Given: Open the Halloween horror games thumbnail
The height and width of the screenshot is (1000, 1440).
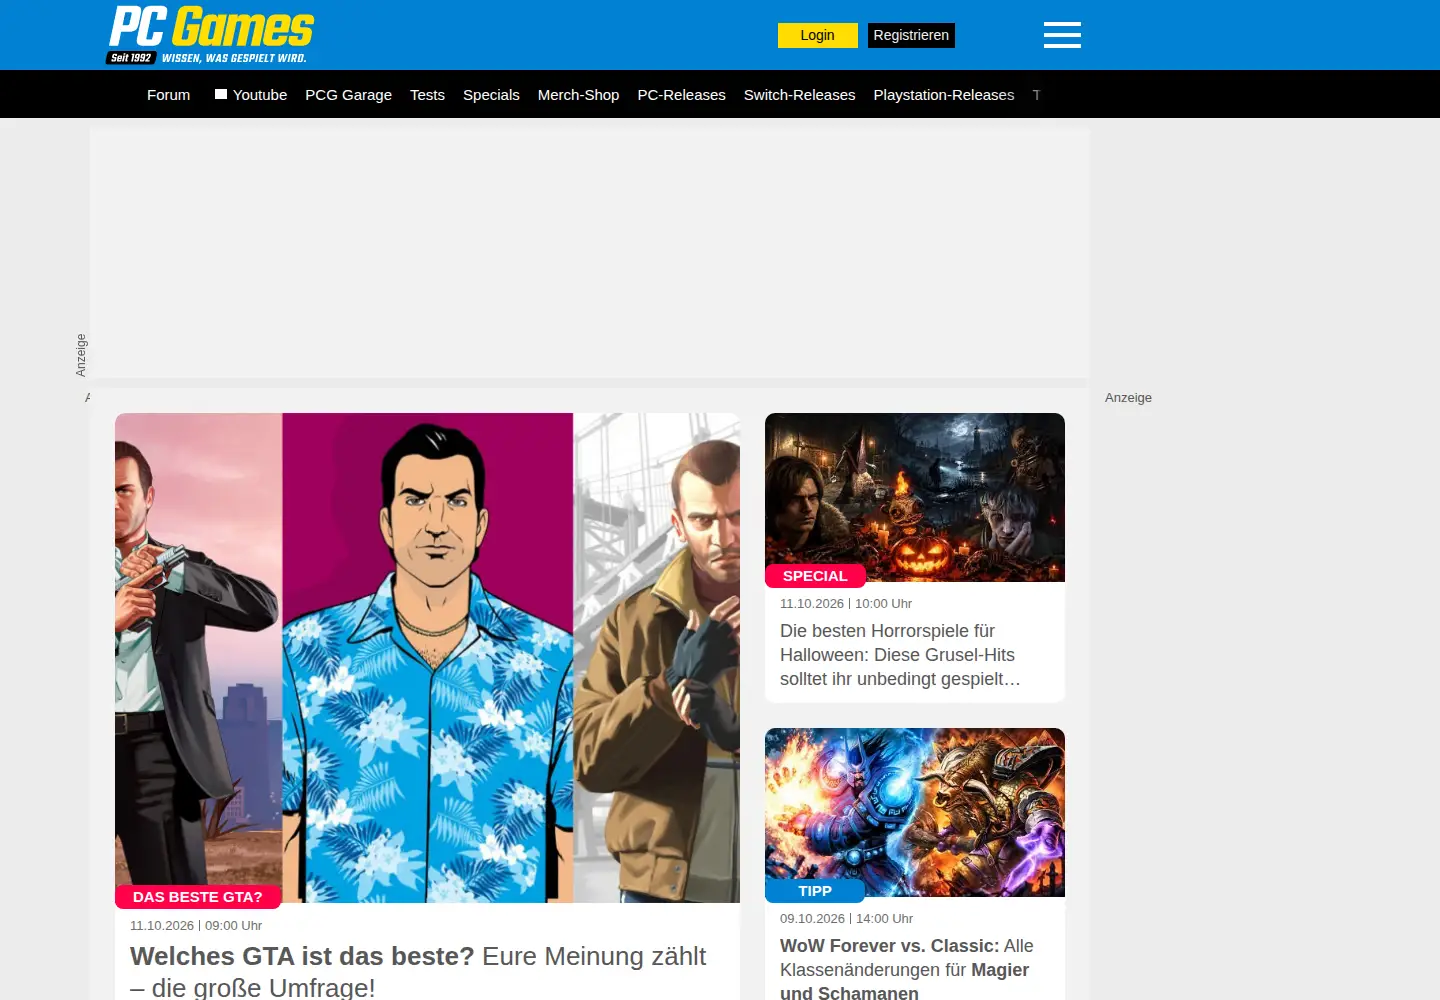Looking at the screenshot, I should (x=915, y=497).
